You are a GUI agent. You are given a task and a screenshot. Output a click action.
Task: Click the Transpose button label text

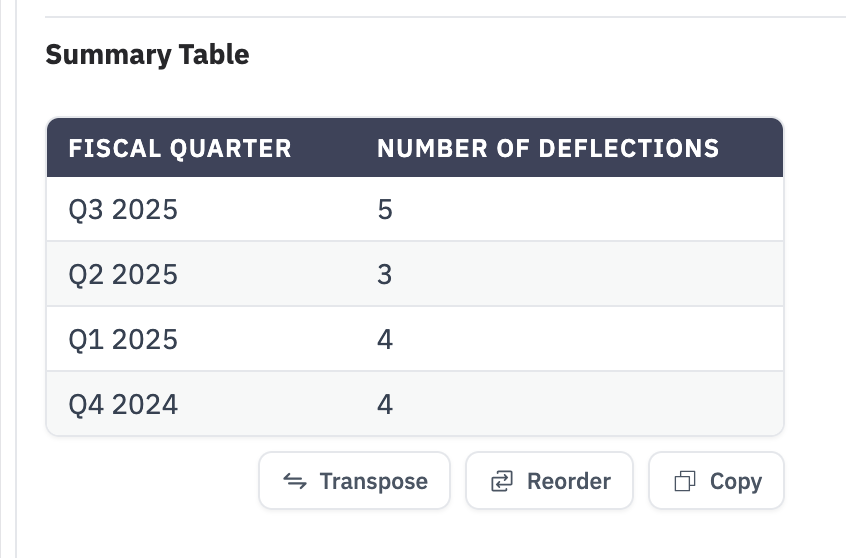[373, 481]
